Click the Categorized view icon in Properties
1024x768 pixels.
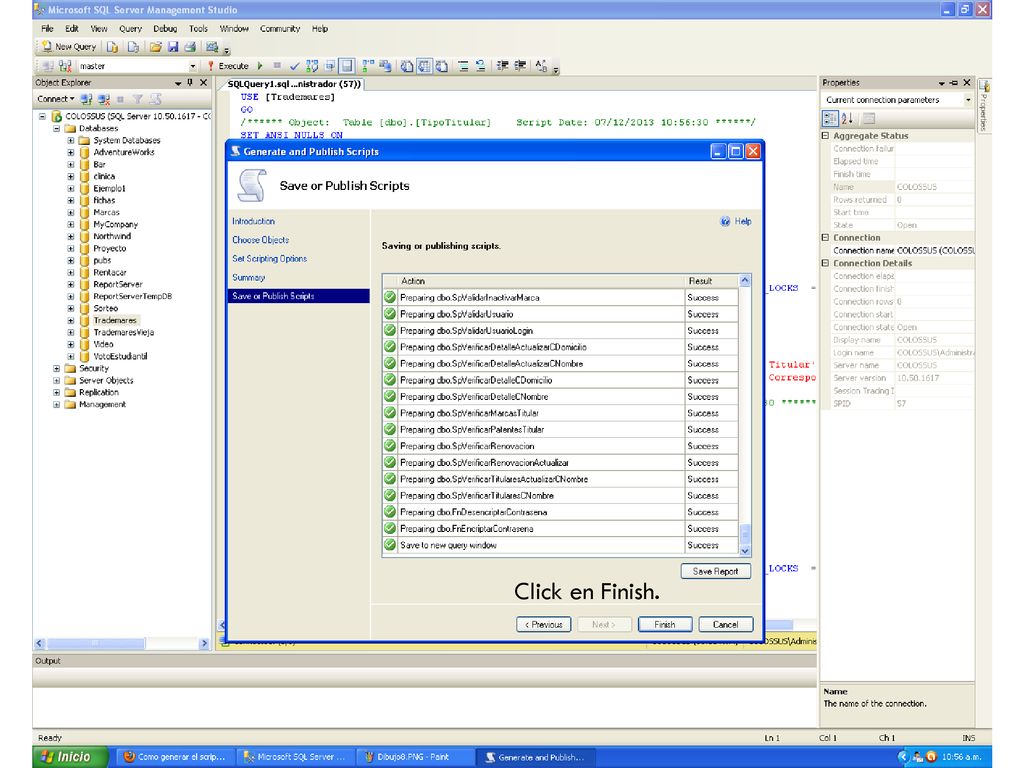830,118
